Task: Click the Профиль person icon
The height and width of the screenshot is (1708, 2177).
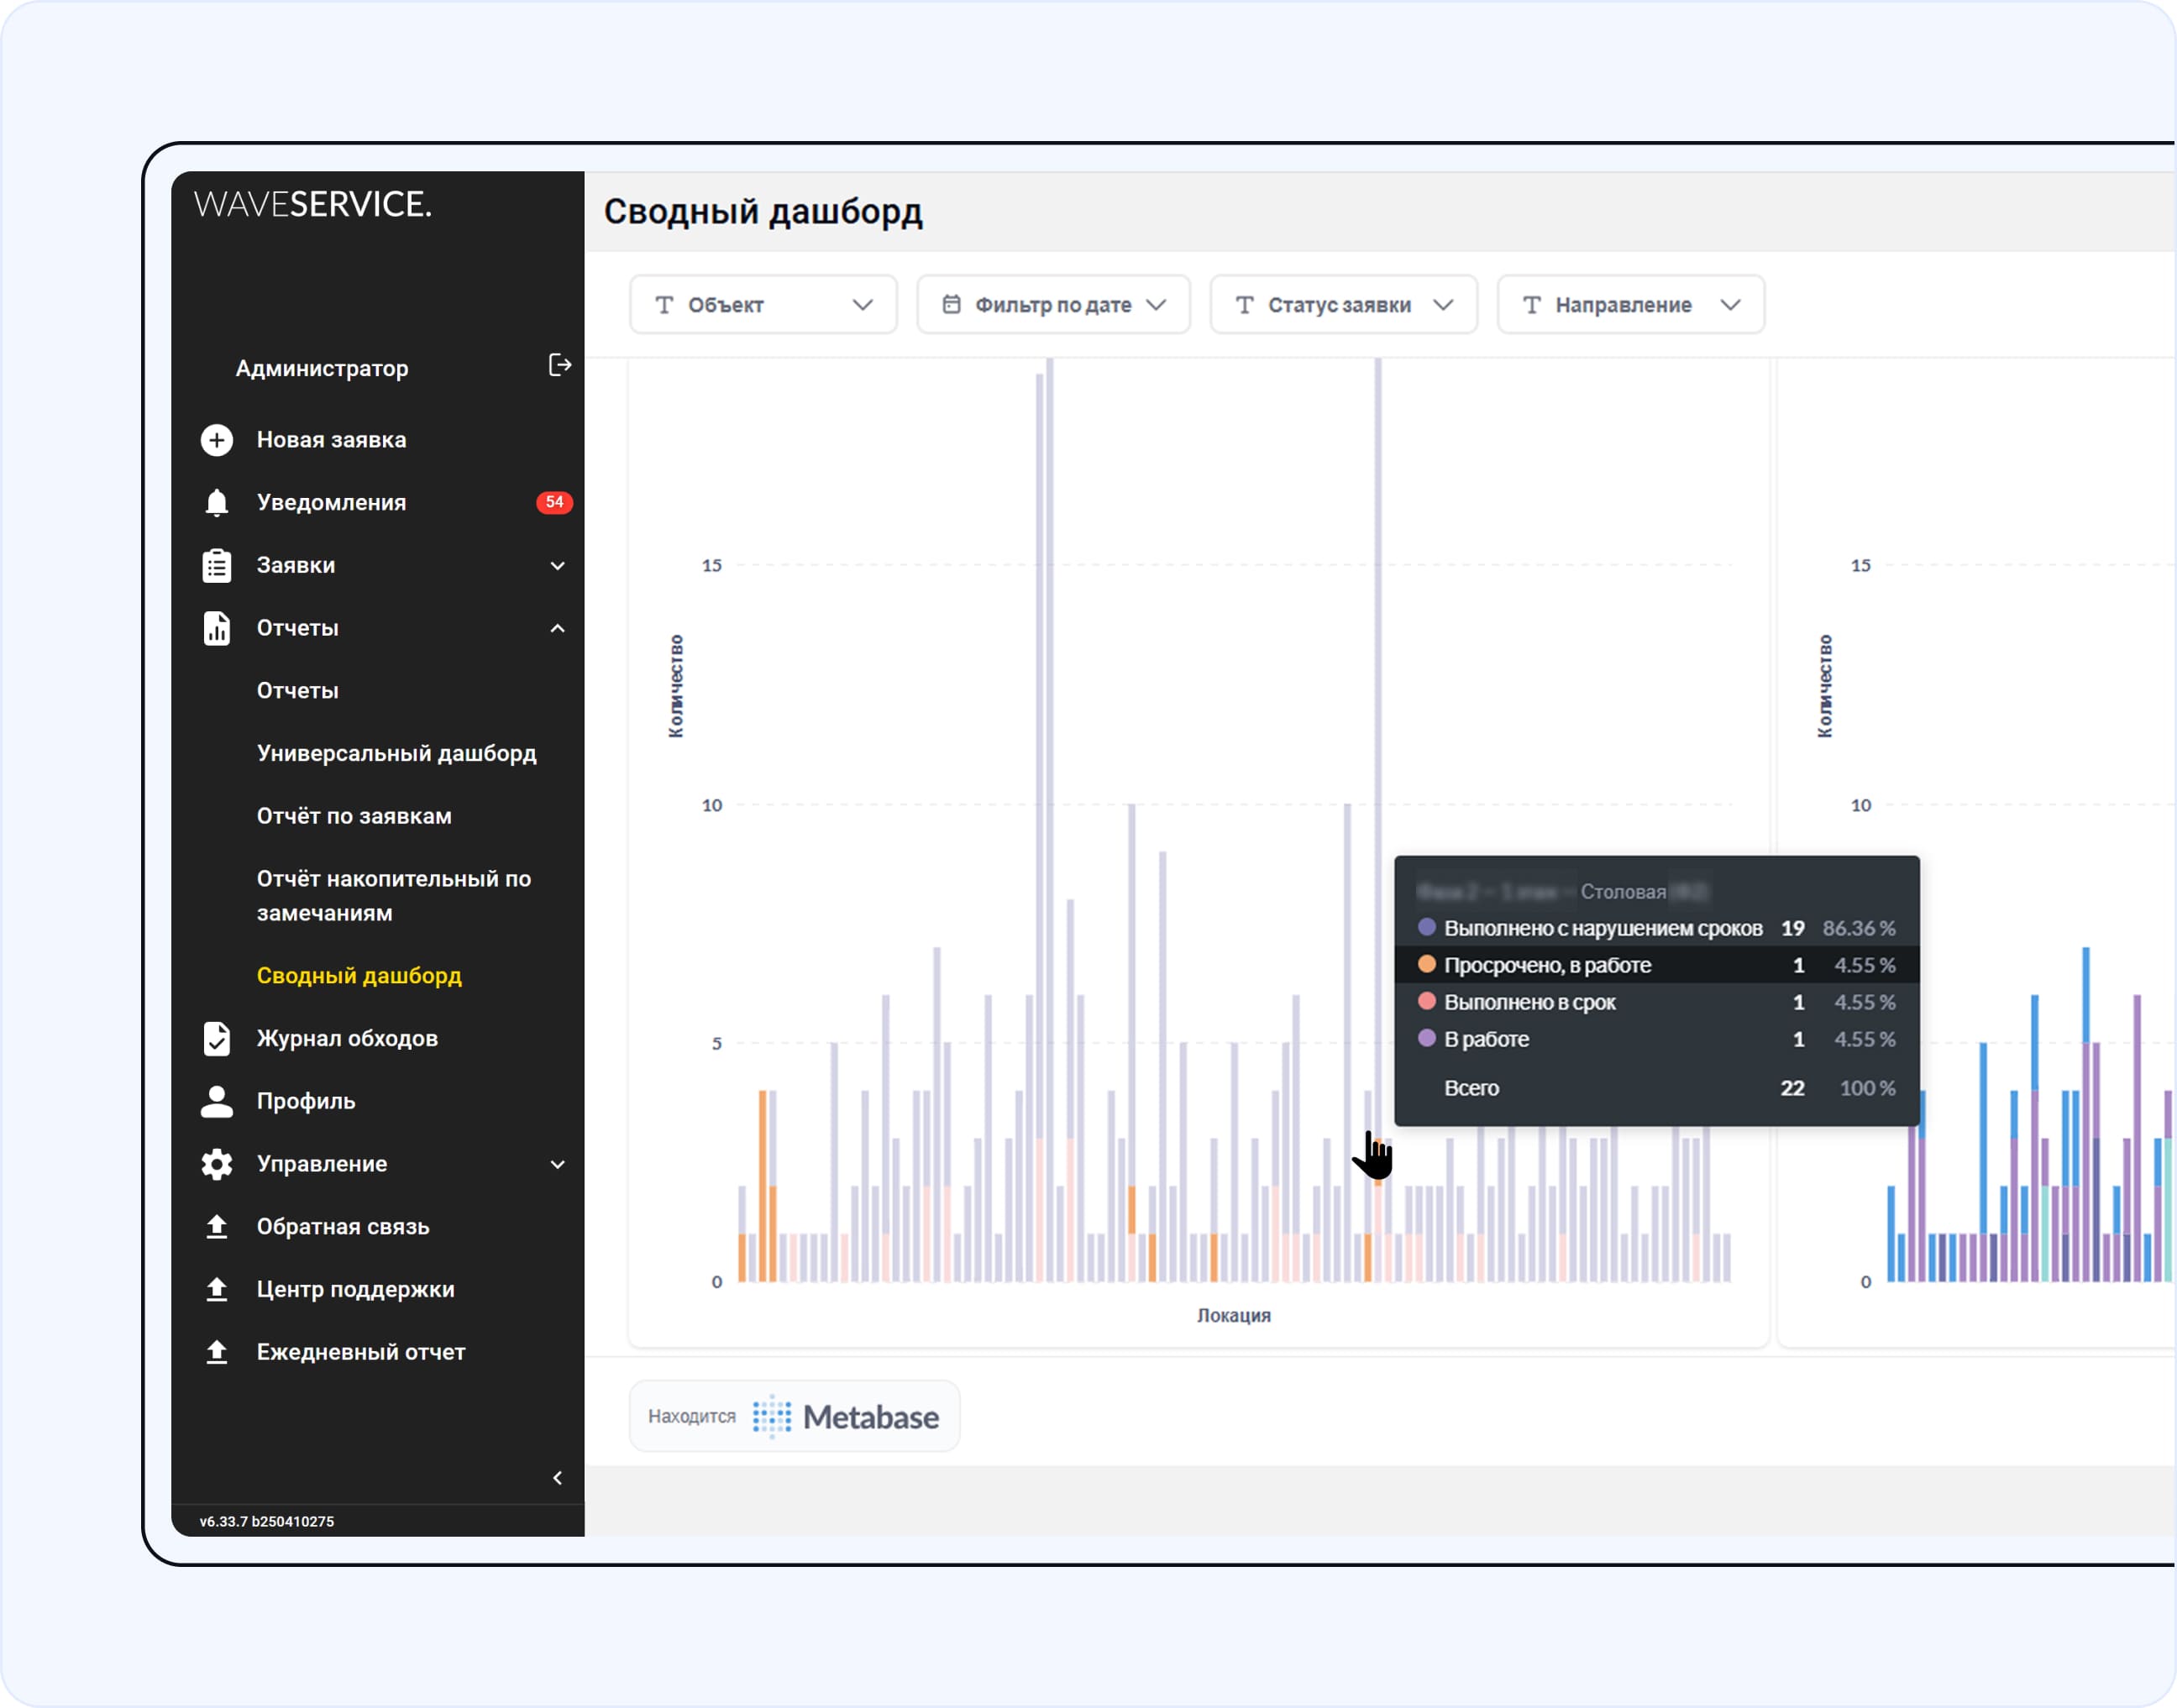Action: [x=217, y=1101]
